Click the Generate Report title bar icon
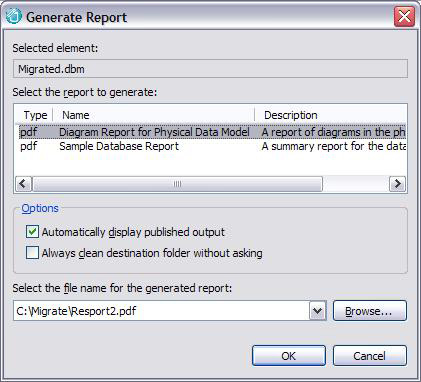Image resolution: width=421 pixels, height=382 pixels. [x=14, y=16]
